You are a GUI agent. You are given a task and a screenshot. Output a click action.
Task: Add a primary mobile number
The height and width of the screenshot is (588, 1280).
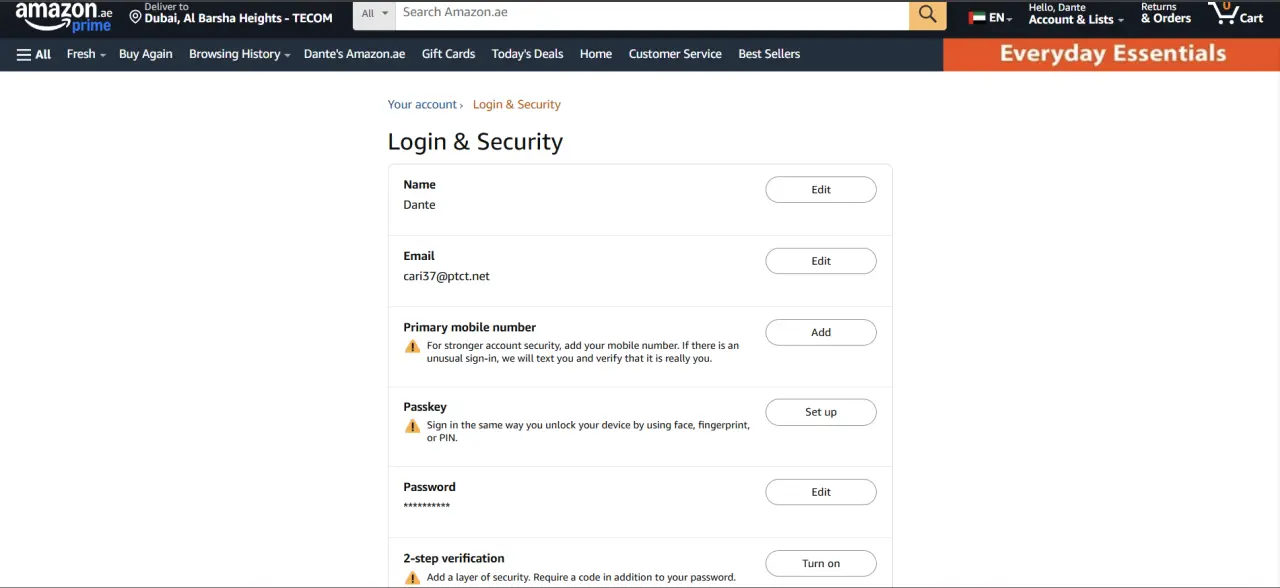click(x=821, y=332)
